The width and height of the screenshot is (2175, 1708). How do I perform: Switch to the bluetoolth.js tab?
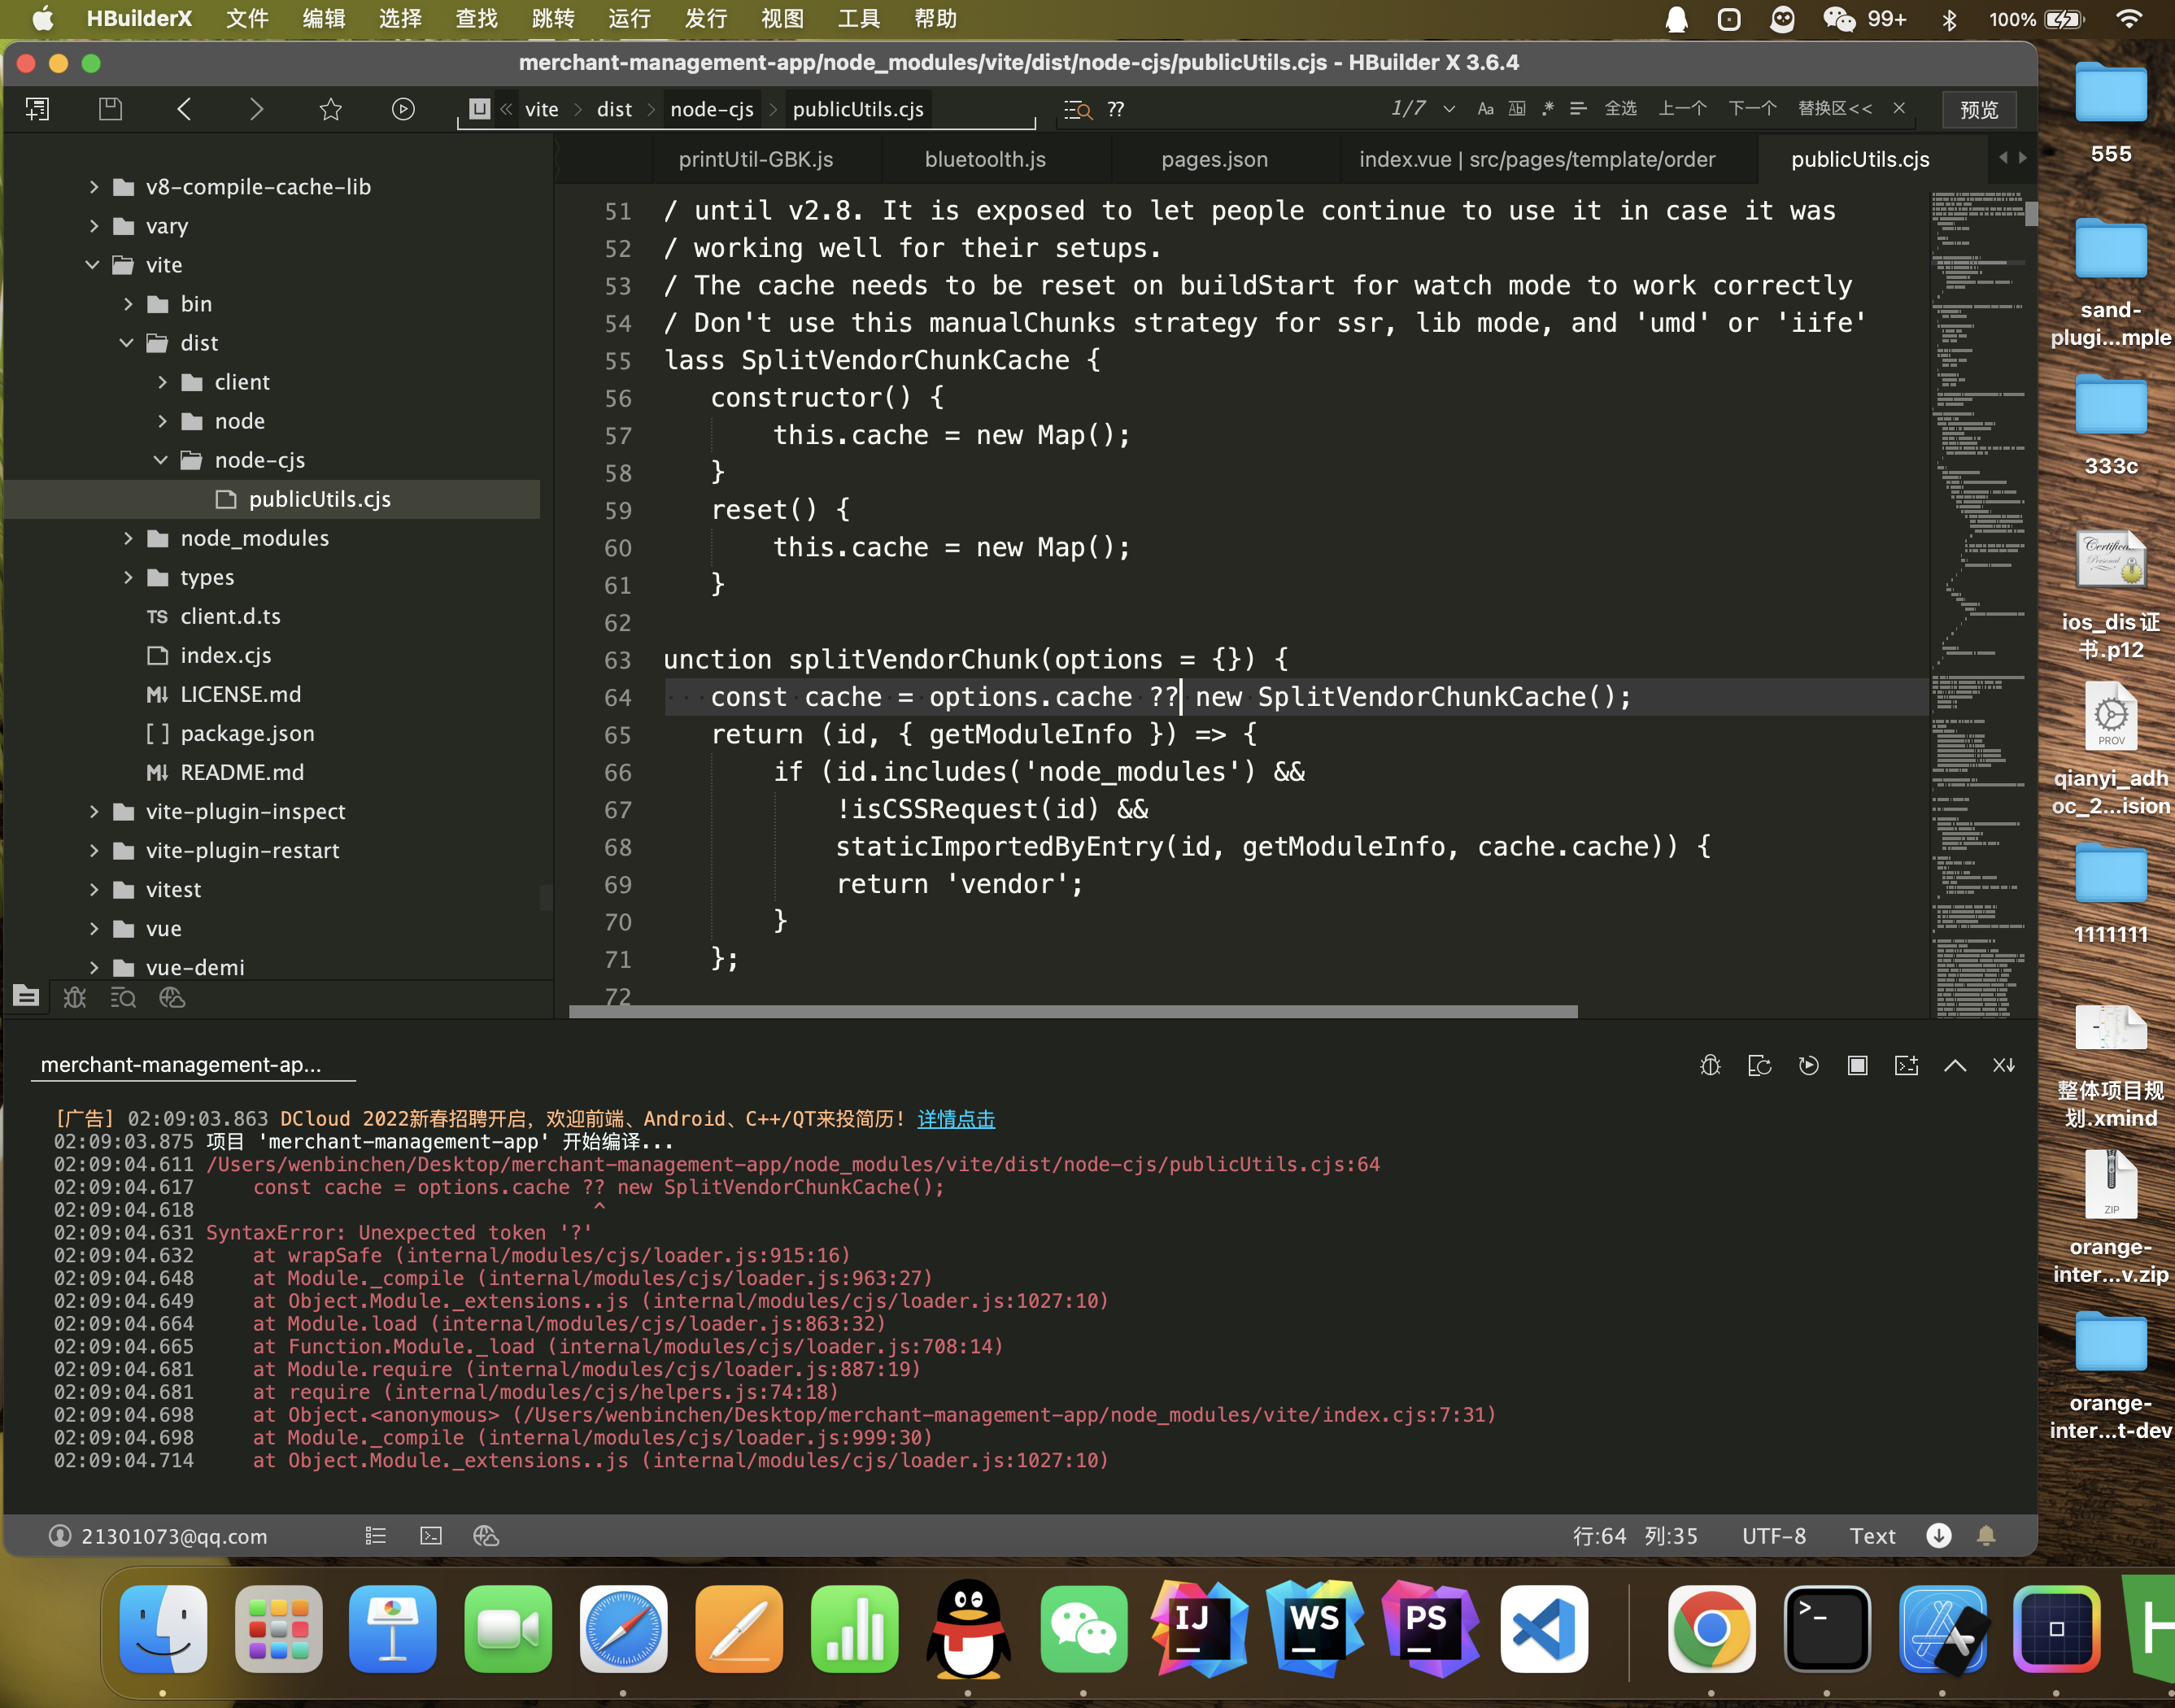(985, 159)
